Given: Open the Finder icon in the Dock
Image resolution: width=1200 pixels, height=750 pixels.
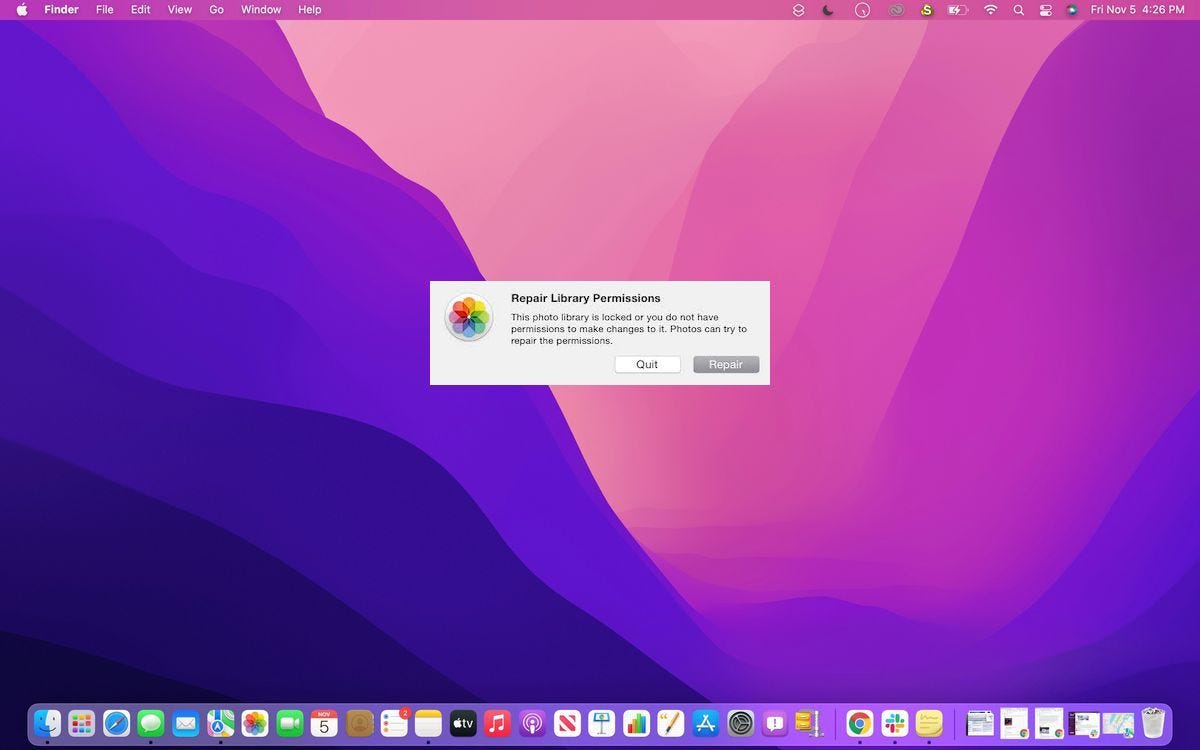Looking at the screenshot, I should click(x=47, y=723).
